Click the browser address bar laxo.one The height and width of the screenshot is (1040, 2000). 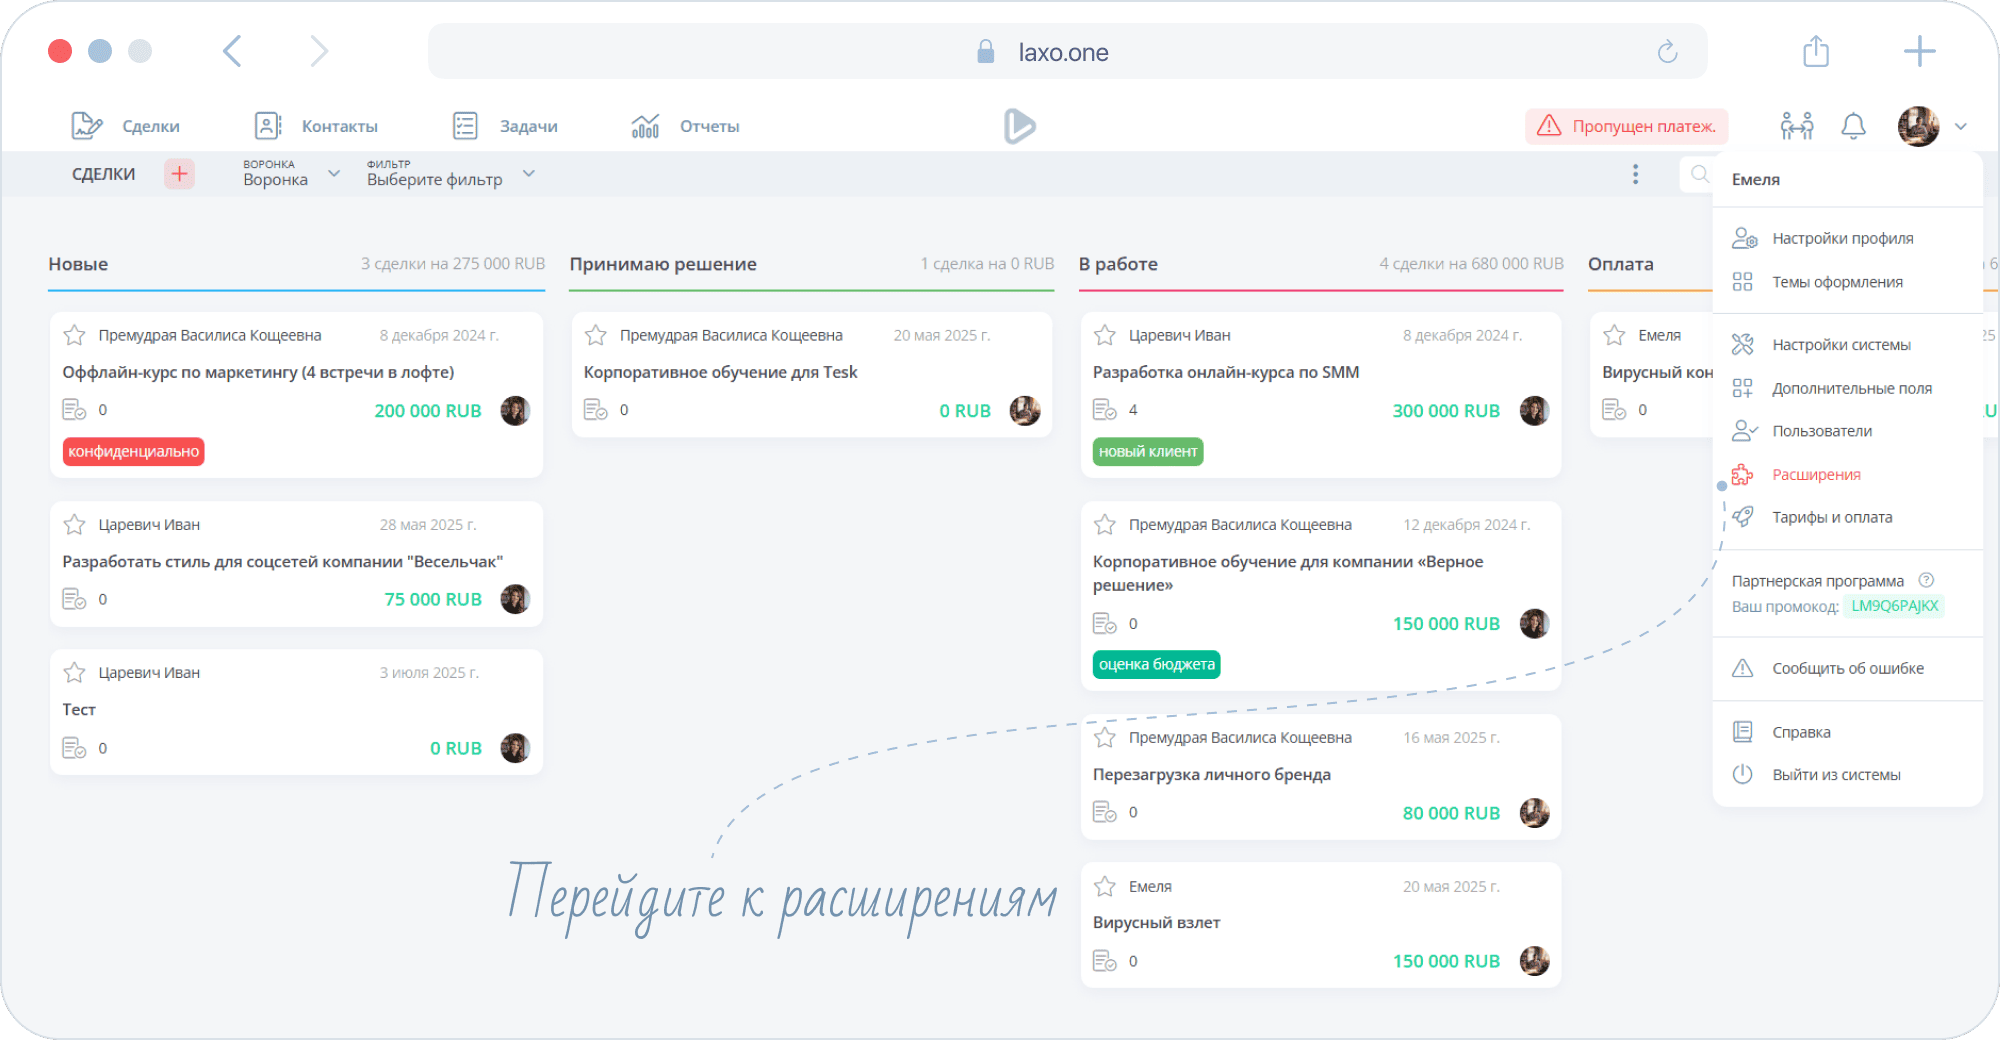click(1062, 52)
